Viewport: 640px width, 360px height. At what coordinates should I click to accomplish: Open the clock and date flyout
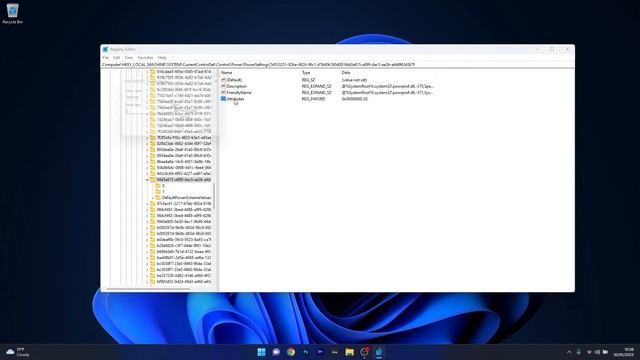[625, 352]
